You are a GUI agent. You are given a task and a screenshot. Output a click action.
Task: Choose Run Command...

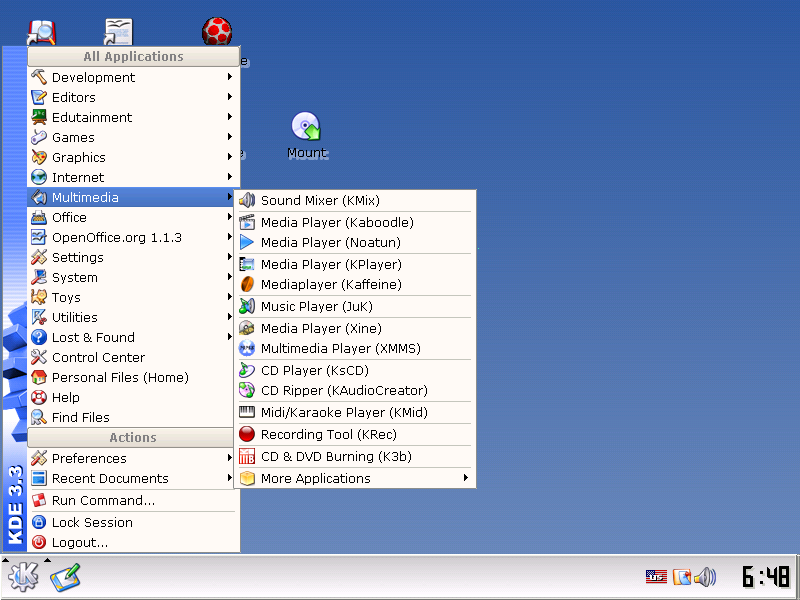[133, 500]
